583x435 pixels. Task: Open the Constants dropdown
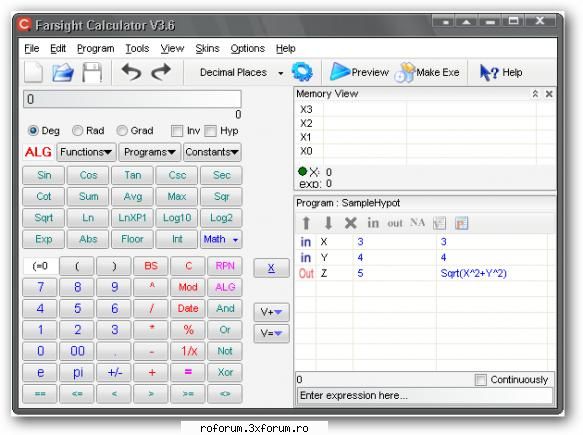pyautogui.click(x=212, y=152)
